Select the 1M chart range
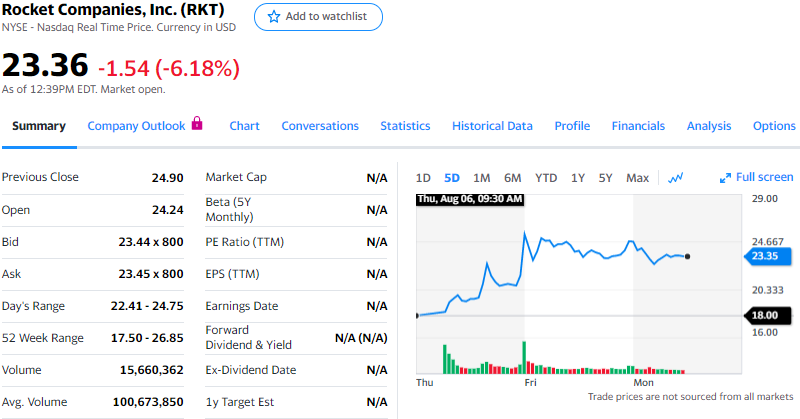Screen dimensions: 800x419 pyautogui.click(x=481, y=178)
